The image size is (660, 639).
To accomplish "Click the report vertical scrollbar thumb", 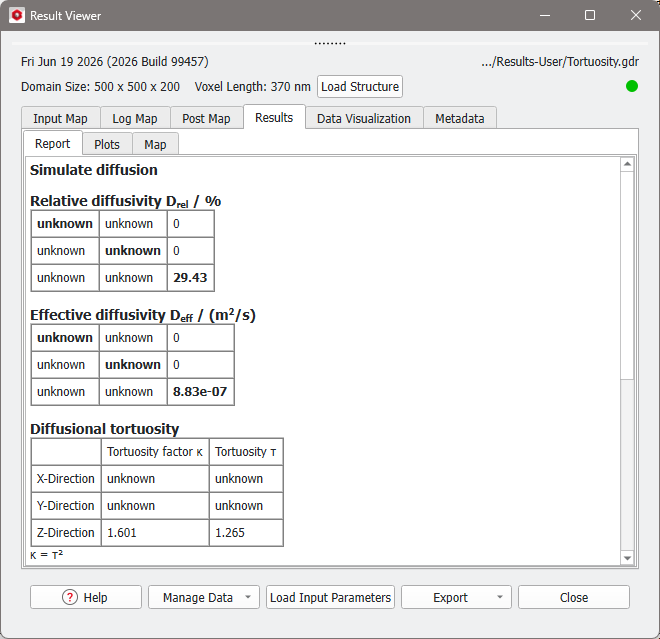I will tap(627, 275).
